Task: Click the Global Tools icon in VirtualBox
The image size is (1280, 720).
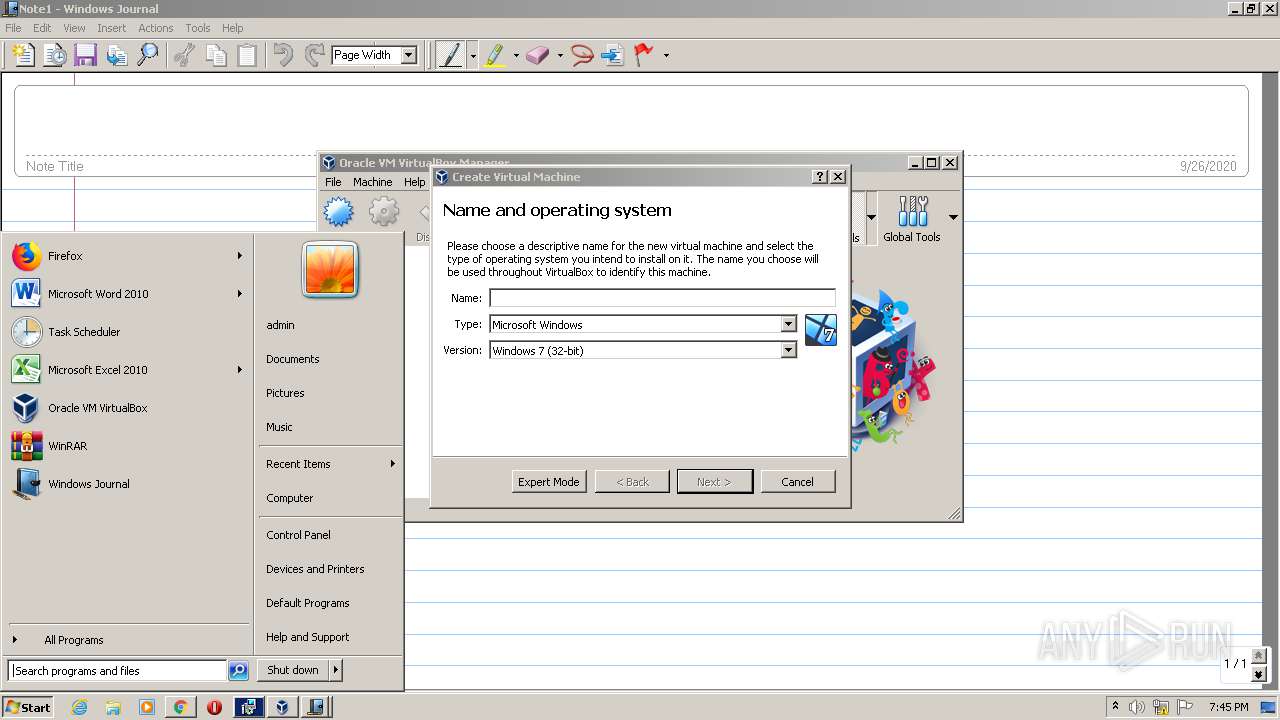Action: [x=911, y=218]
